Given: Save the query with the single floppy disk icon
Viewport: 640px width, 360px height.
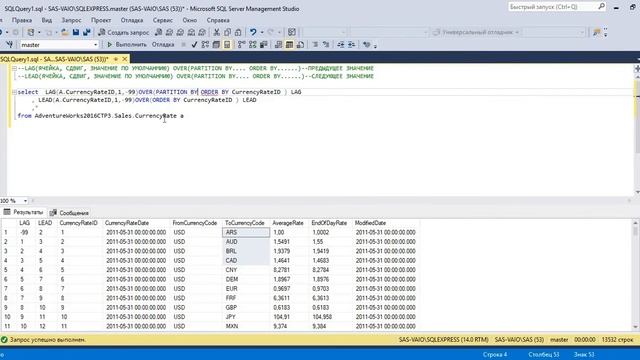Looking at the screenshot, I should (76, 32).
